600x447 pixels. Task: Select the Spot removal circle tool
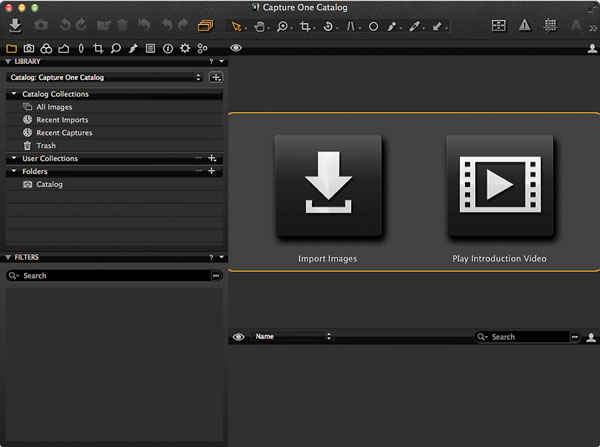[x=373, y=26]
